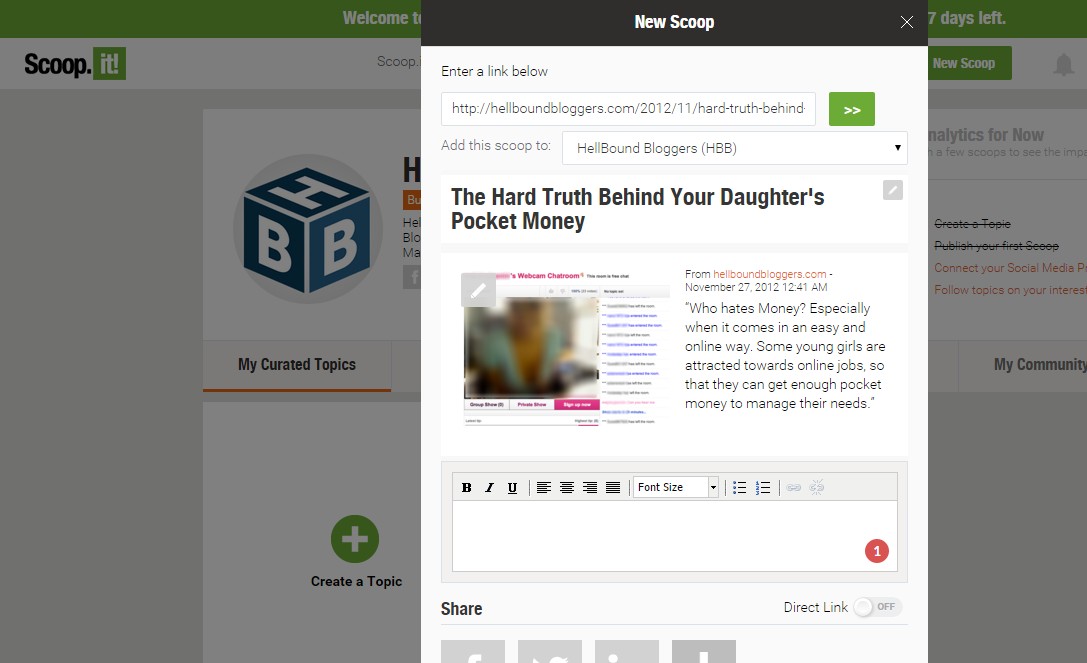Click the link URL input field
This screenshot has width=1087, height=663.
click(628, 109)
